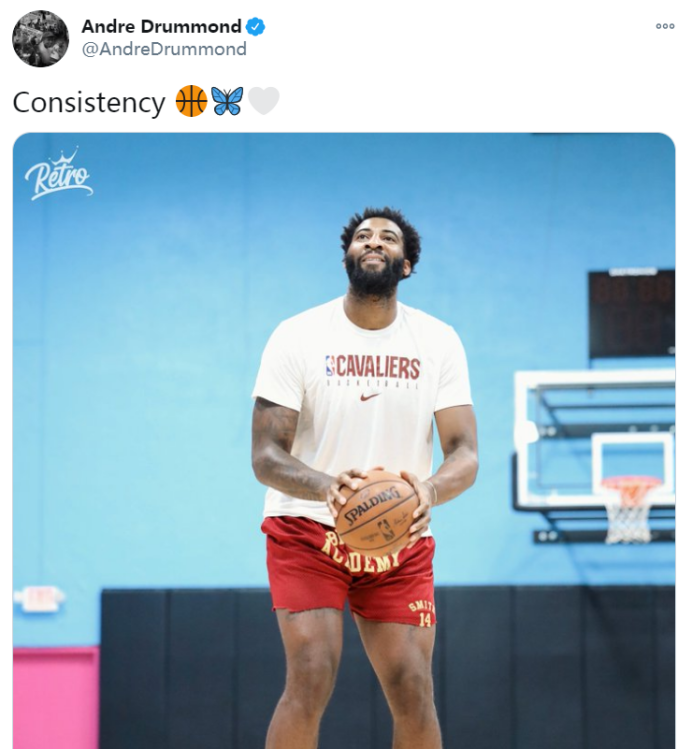Select the word Consistency in the tweet
The height and width of the screenshot is (749, 692).
click(x=89, y=103)
